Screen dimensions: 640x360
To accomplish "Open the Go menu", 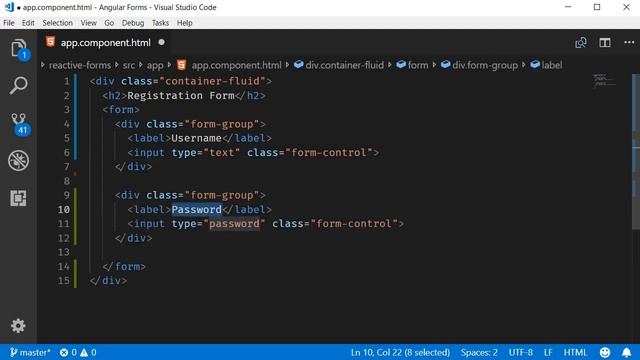I will (109, 23).
